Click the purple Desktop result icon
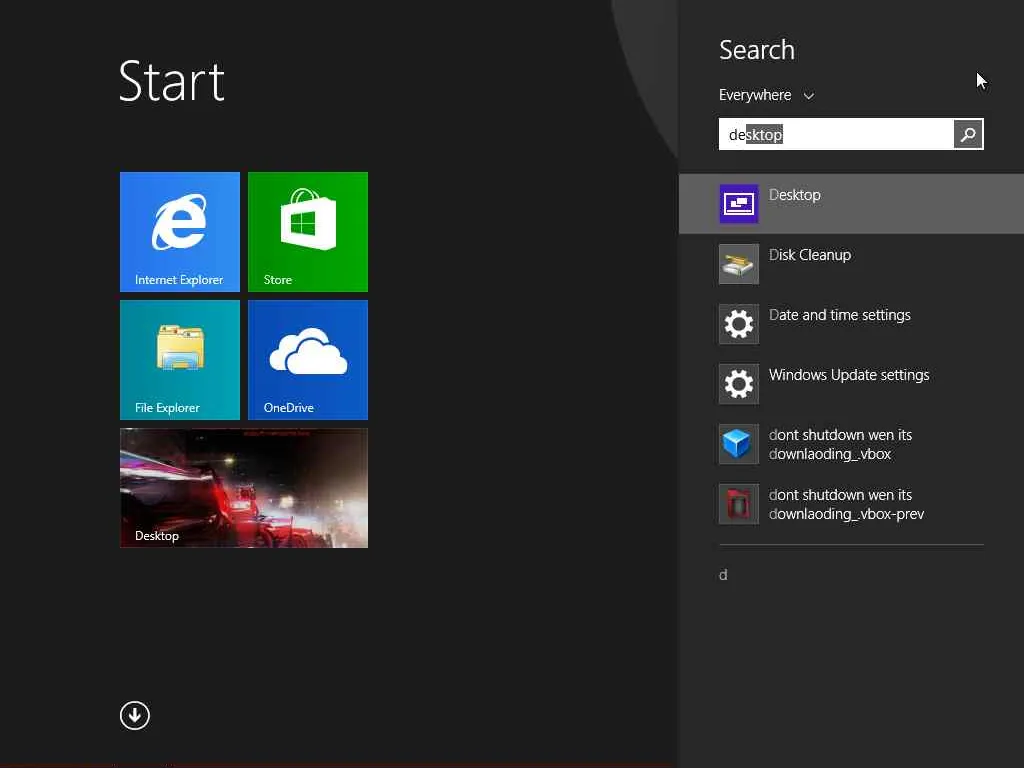The height and width of the screenshot is (768, 1024). click(x=739, y=204)
